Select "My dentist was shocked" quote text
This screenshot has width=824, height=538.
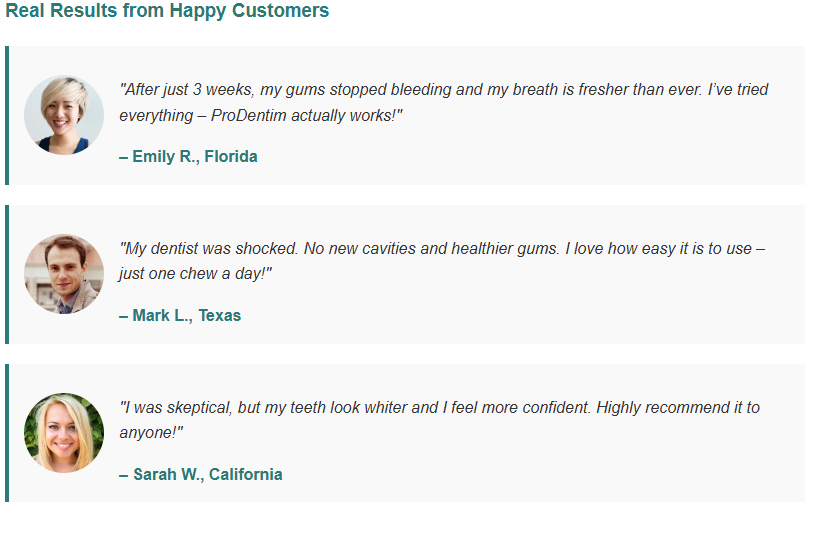click(209, 249)
